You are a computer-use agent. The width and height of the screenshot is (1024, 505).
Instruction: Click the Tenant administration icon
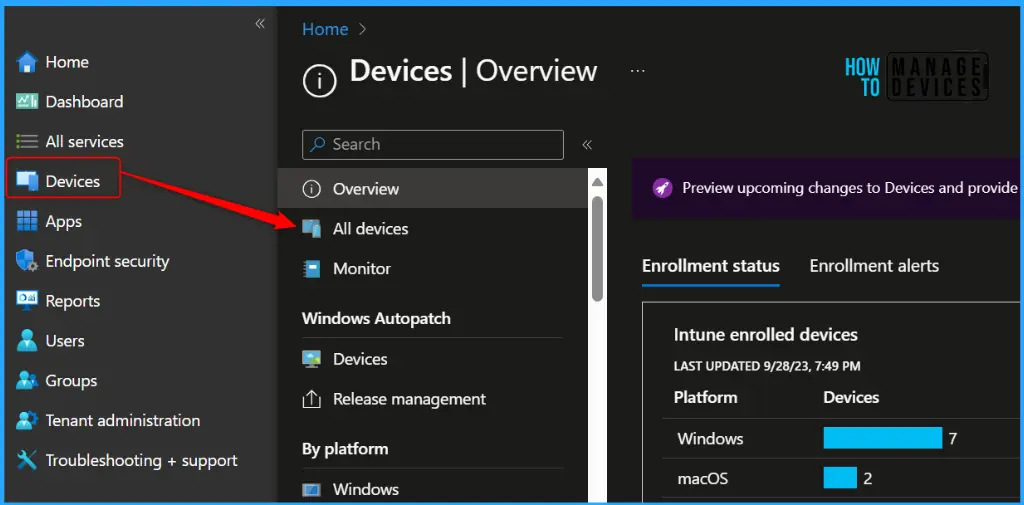(27, 421)
